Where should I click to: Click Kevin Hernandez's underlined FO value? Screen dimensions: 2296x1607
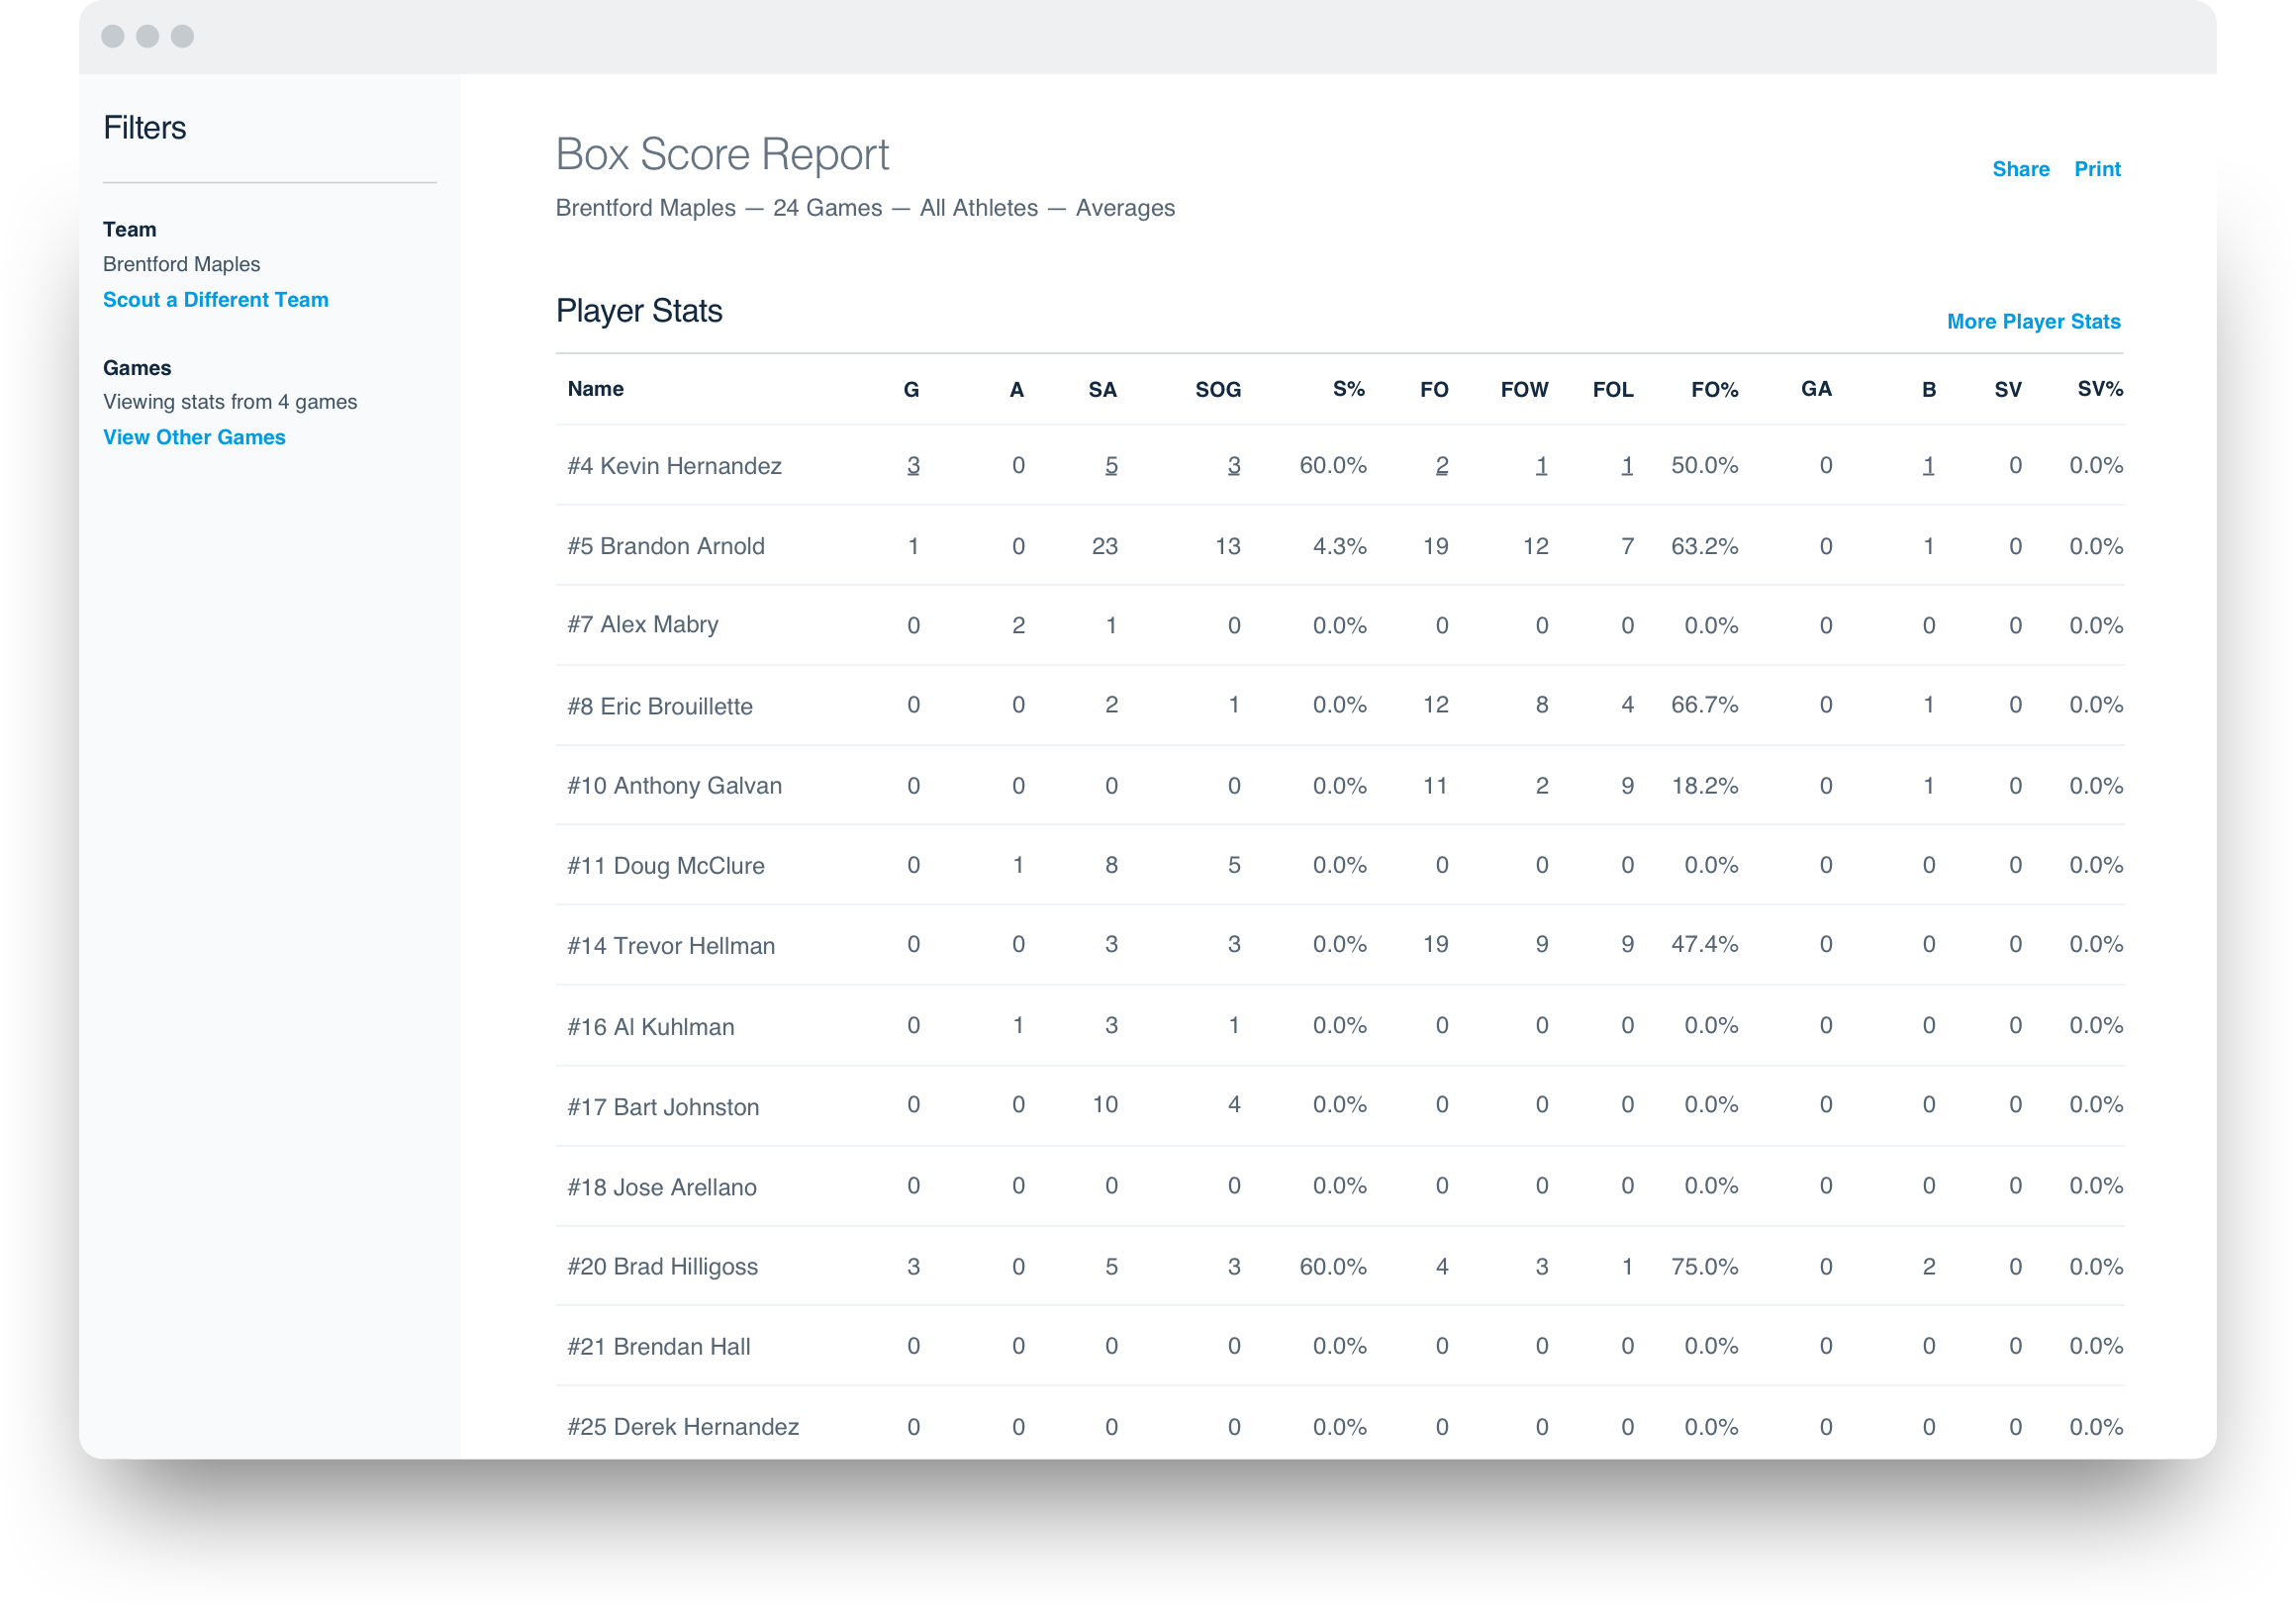pyautogui.click(x=1441, y=466)
